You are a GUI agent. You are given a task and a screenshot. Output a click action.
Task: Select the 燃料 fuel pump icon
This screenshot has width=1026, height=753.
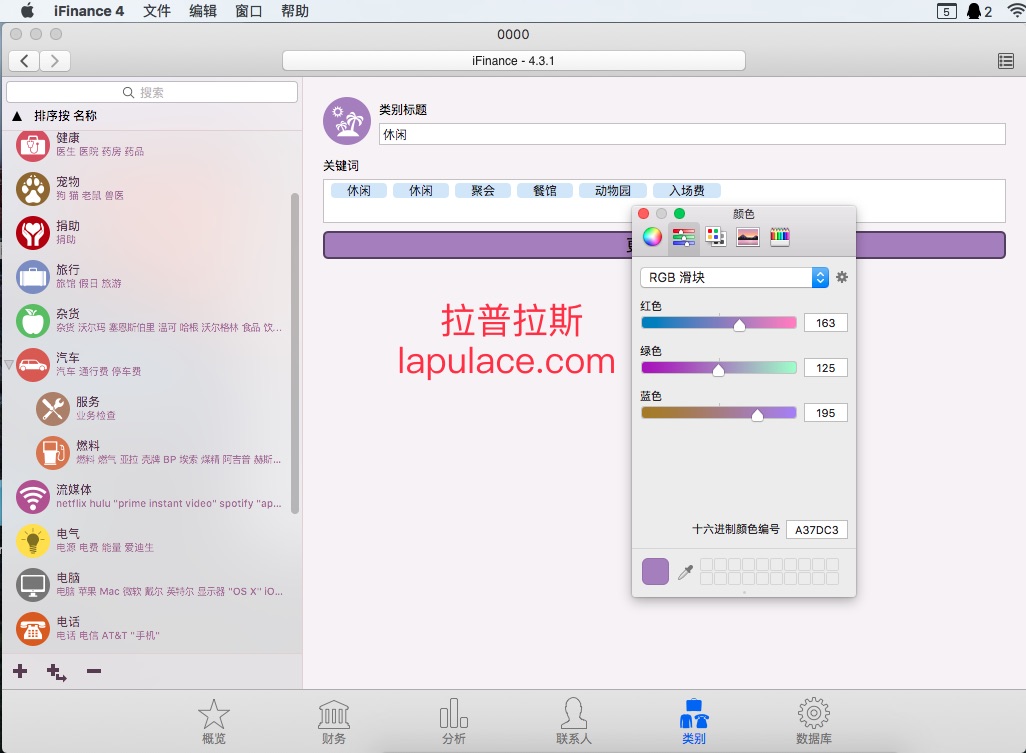pos(53,453)
